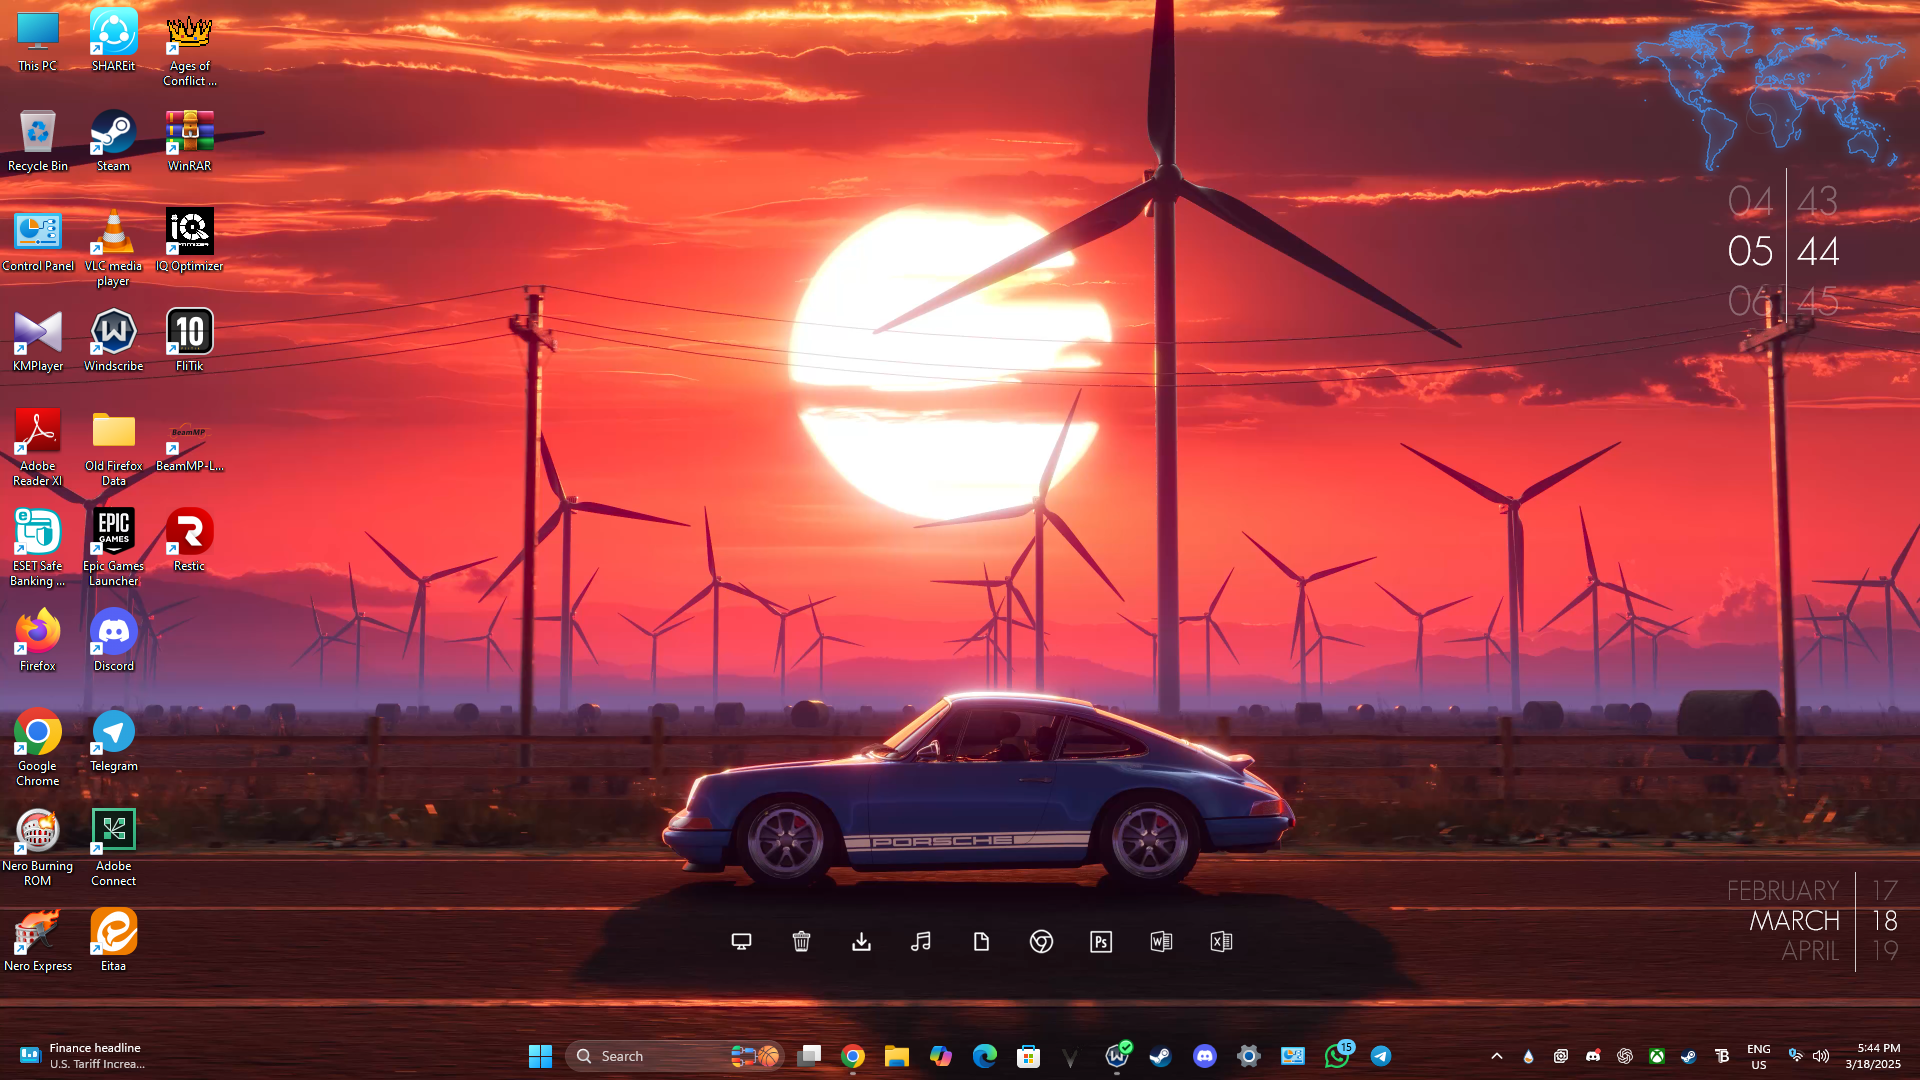
Task: Open Steam from the taskbar
Action: point(1161,1056)
